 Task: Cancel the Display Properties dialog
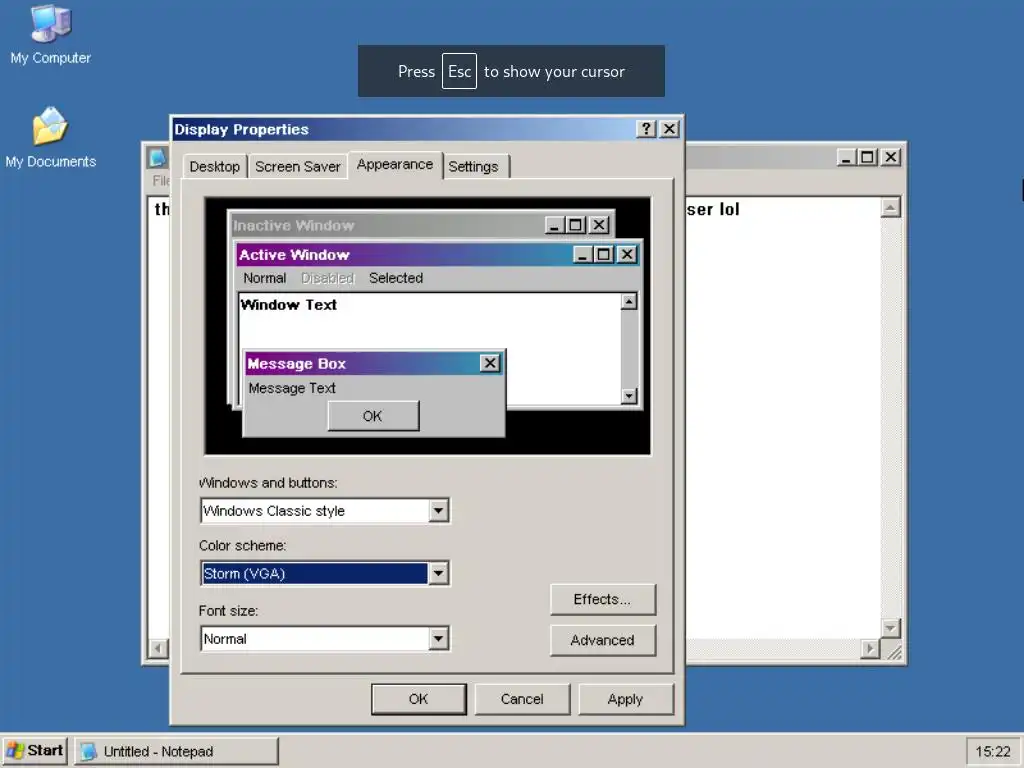pyautogui.click(x=522, y=699)
